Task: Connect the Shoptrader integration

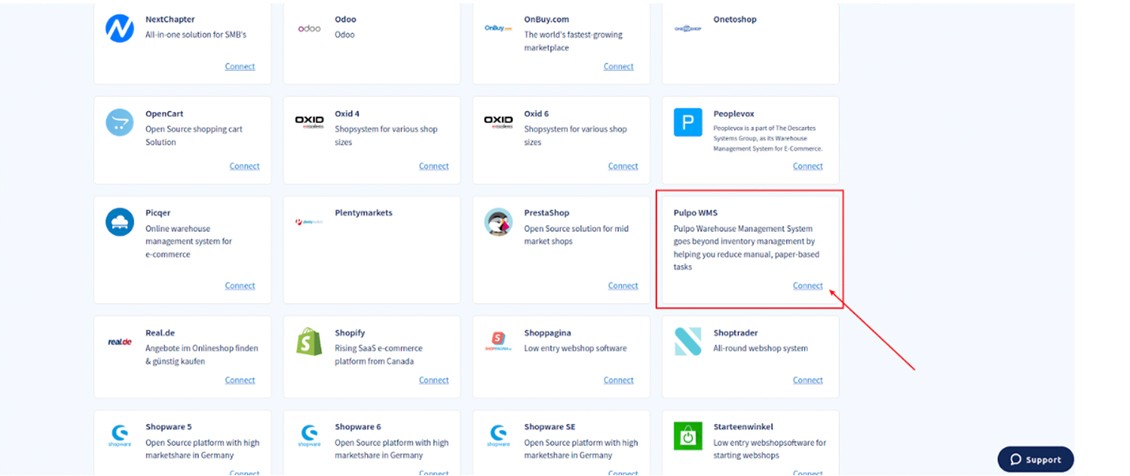Action: tap(808, 380)
